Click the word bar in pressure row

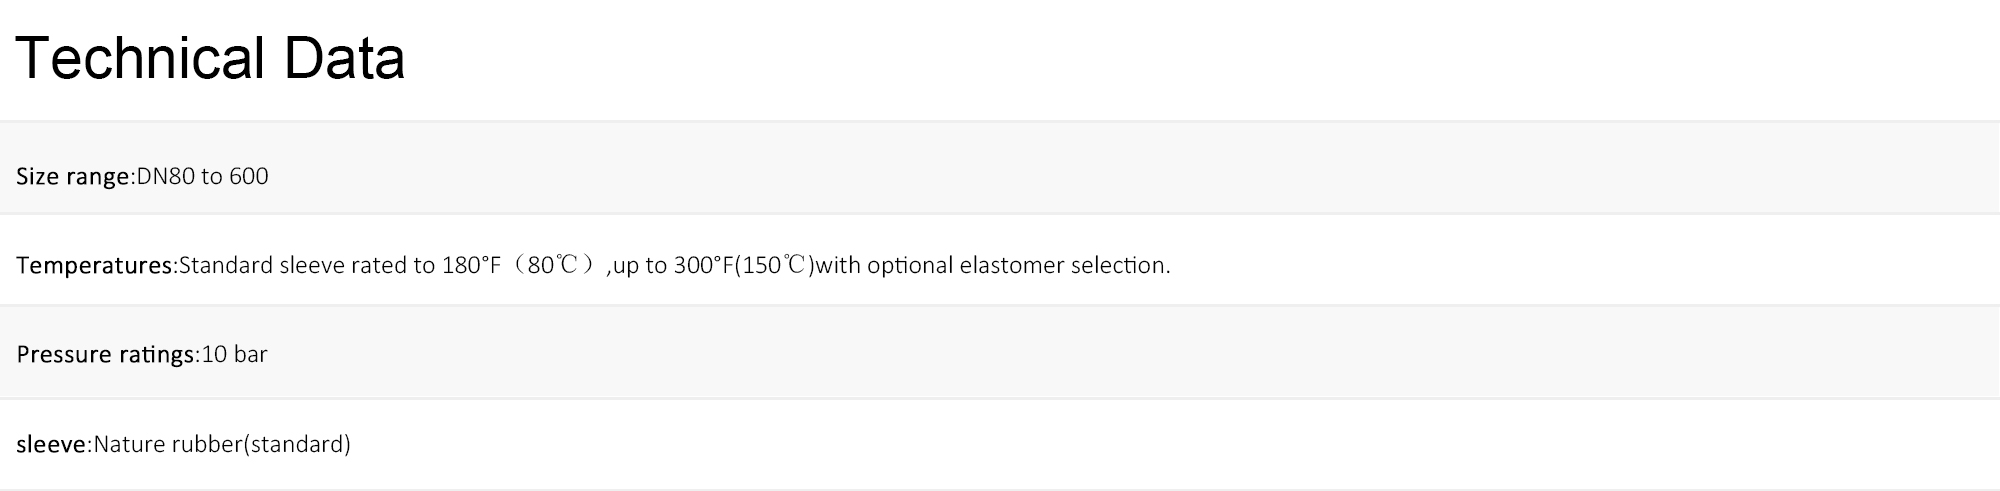tap(251, 354)
